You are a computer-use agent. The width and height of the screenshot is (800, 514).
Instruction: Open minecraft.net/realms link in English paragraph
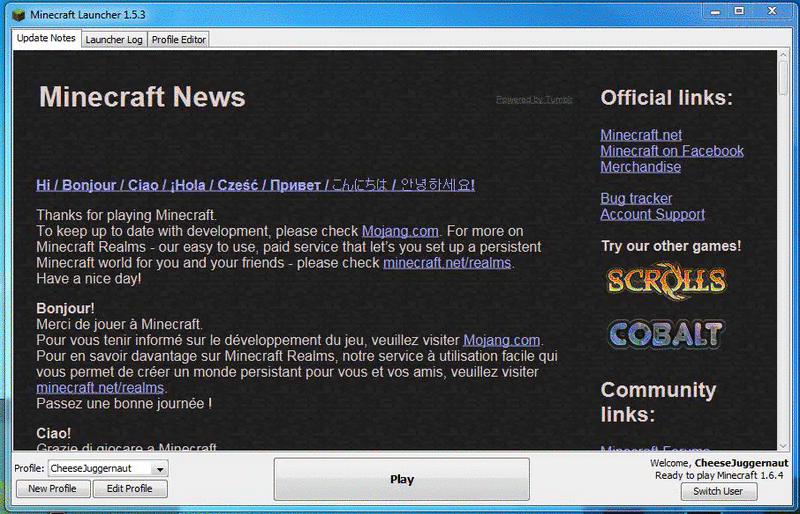tap(447, 262)
